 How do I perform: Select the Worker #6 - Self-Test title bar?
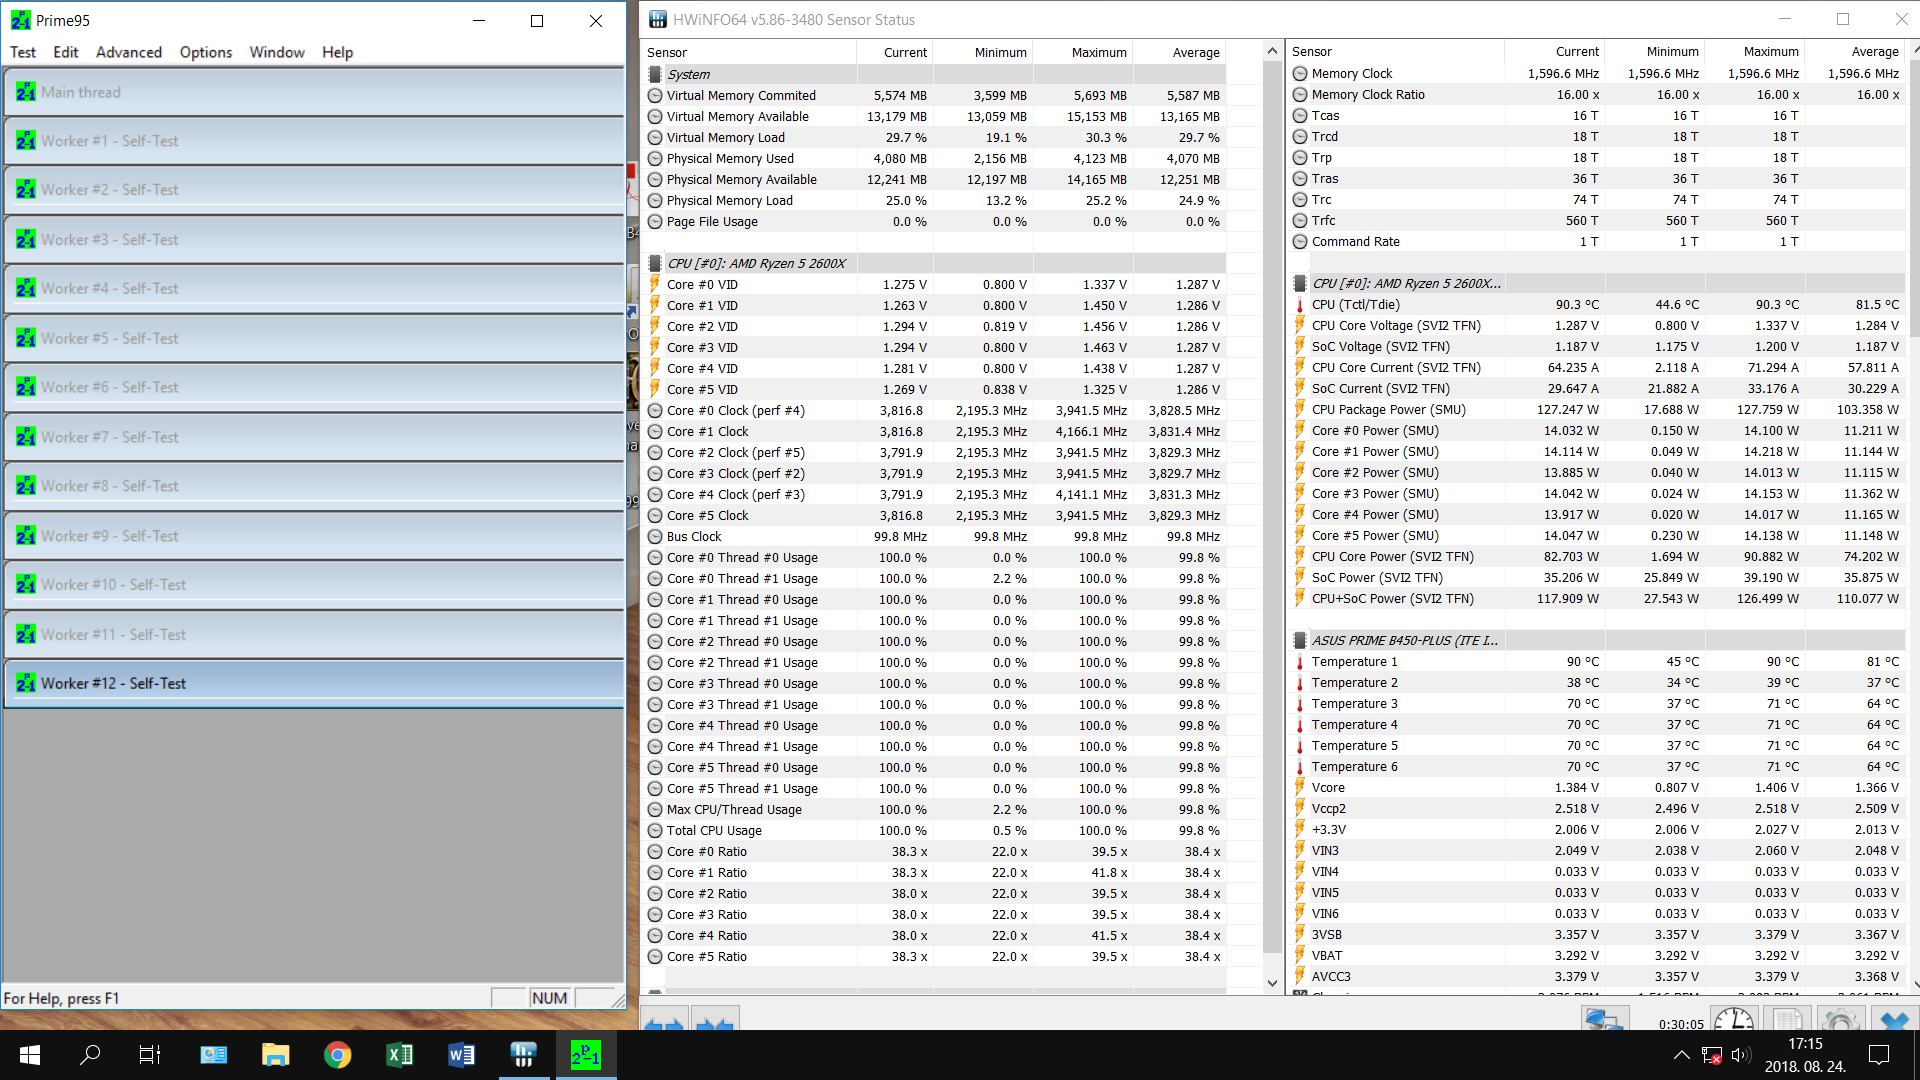point(314,388)
